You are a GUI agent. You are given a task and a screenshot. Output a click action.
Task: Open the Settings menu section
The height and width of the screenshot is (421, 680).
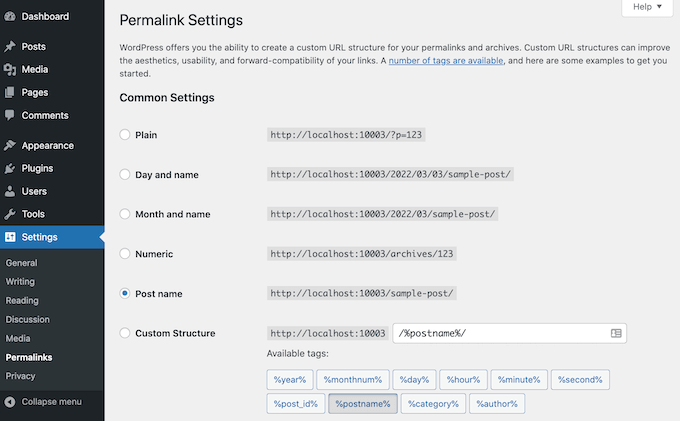40,237
